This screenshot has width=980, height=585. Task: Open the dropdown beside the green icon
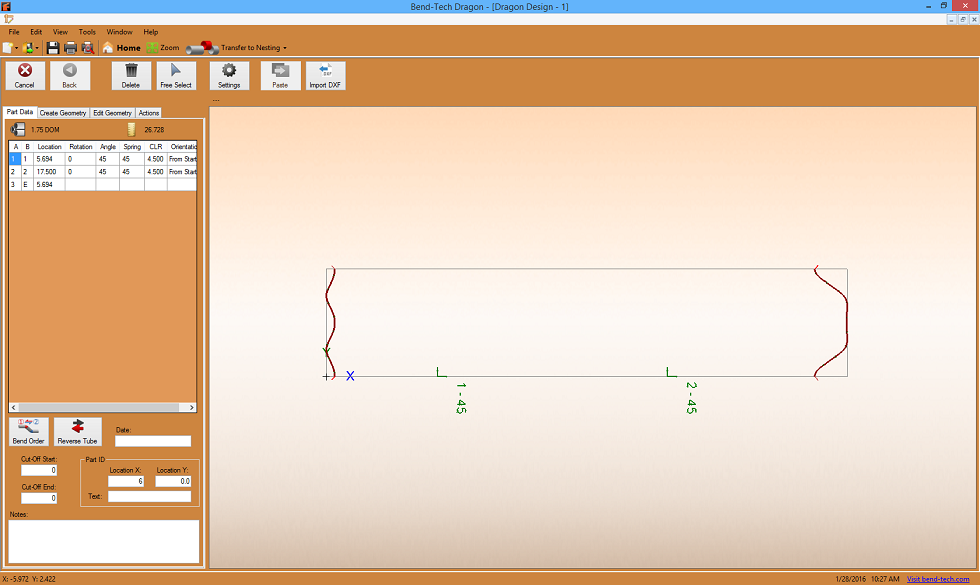point(38,48)
